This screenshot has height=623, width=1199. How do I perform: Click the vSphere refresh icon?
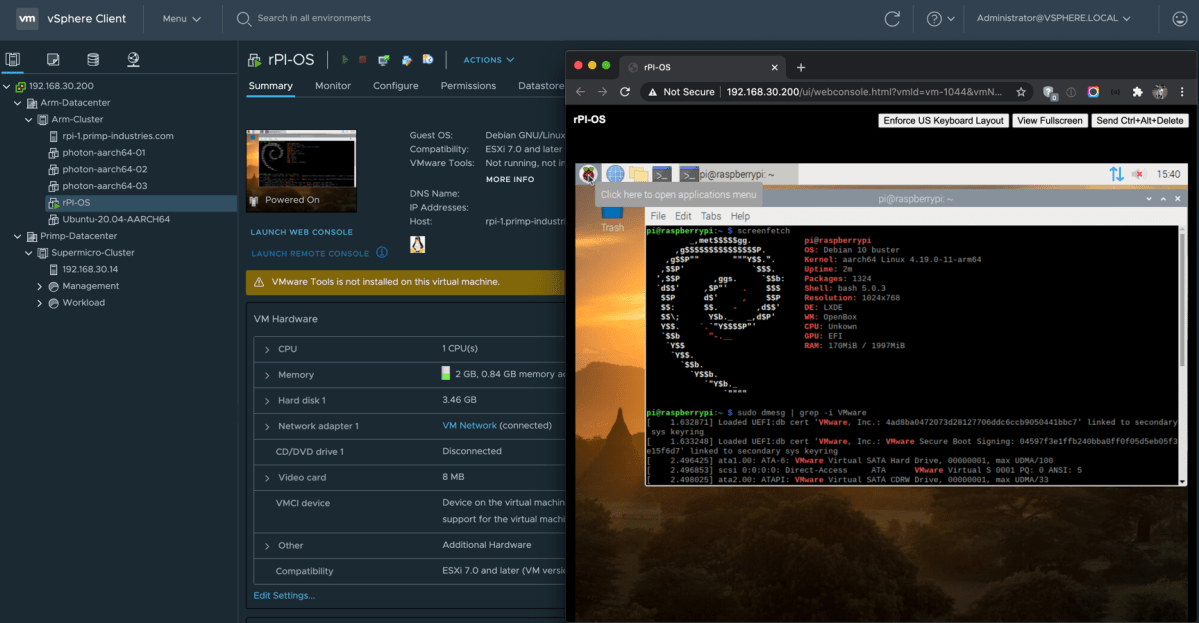pyautogui.click(x=892, y=19)
